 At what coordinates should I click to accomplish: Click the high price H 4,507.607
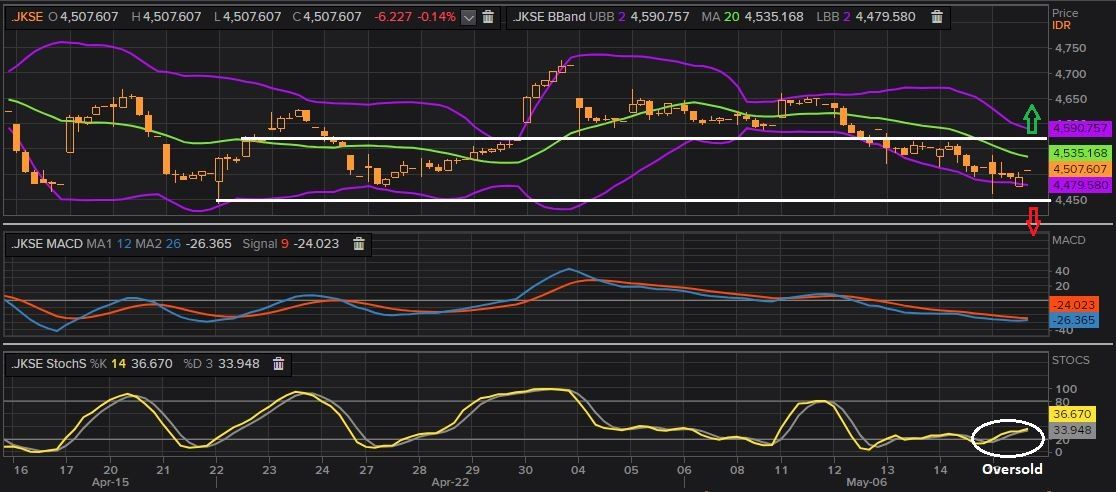pos(169,17)
